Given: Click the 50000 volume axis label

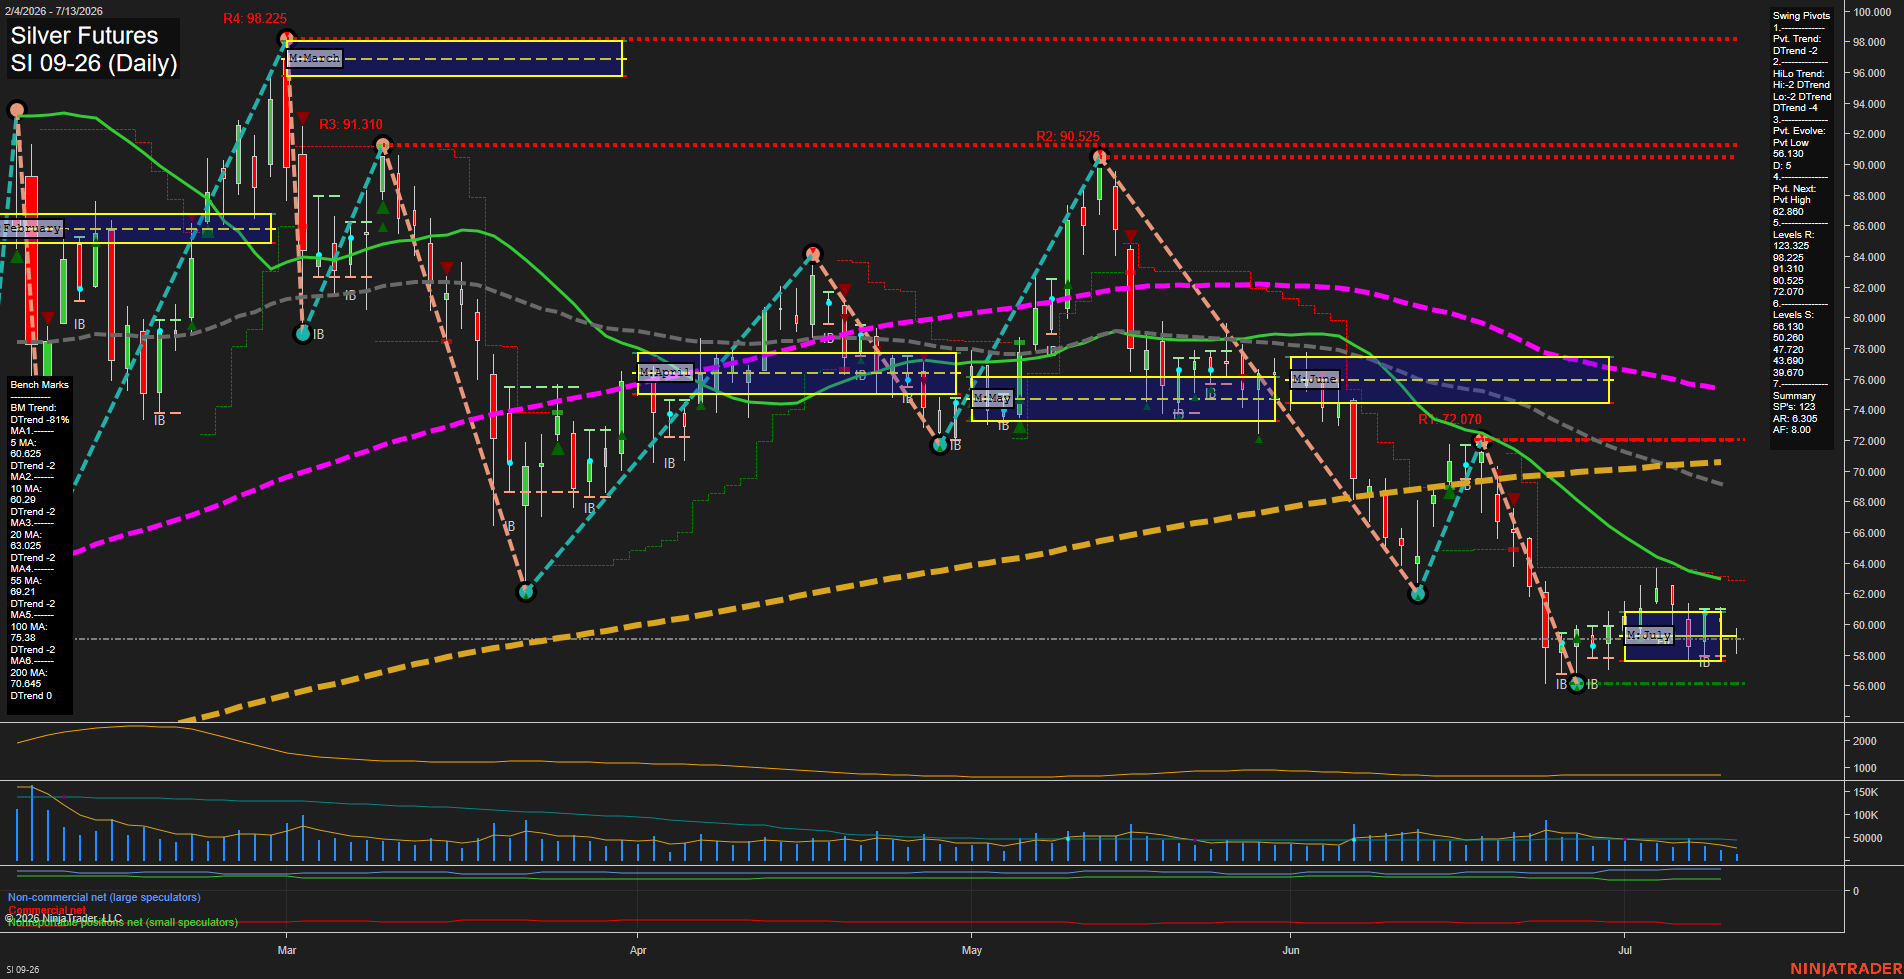Looking at the screenshot, I should tap(1868, 839).
